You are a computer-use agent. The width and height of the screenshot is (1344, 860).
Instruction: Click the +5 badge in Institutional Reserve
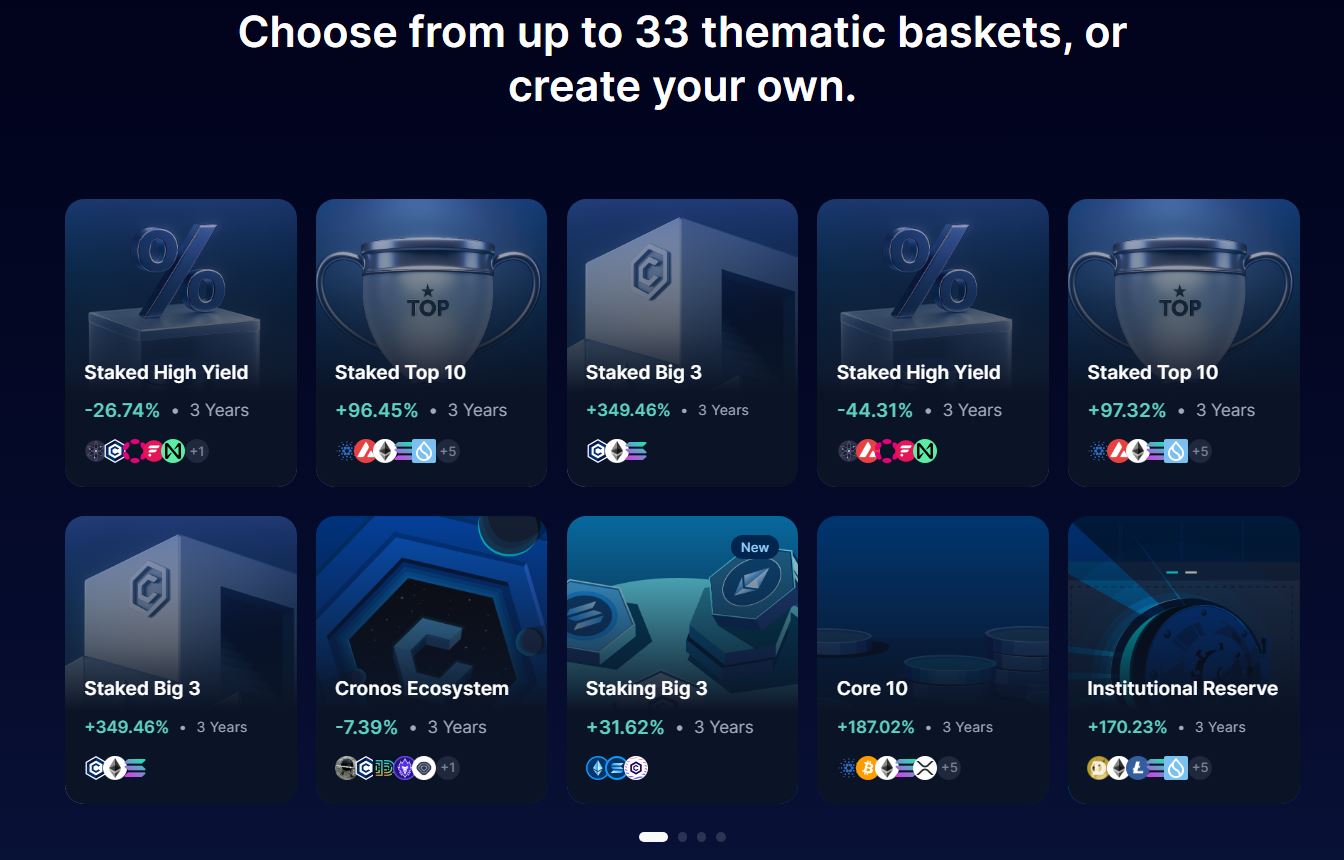coord(1200,768)
